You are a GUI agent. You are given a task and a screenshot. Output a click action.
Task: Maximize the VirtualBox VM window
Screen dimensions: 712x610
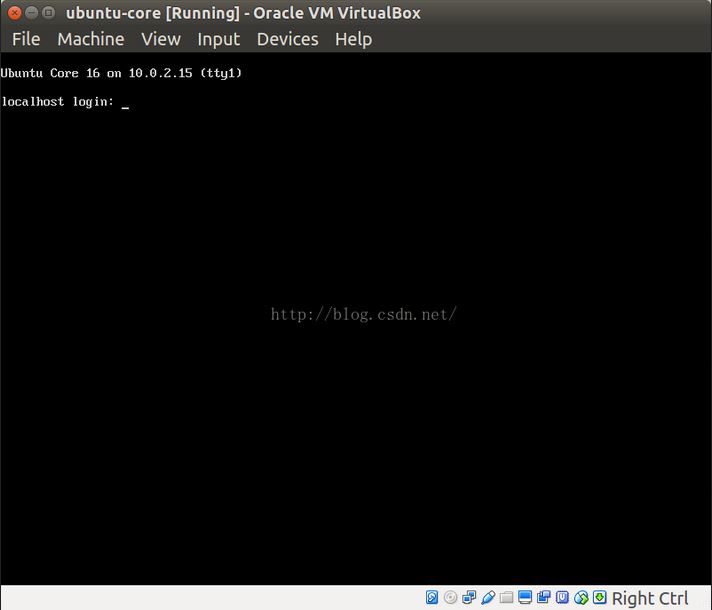pos(48,13)
